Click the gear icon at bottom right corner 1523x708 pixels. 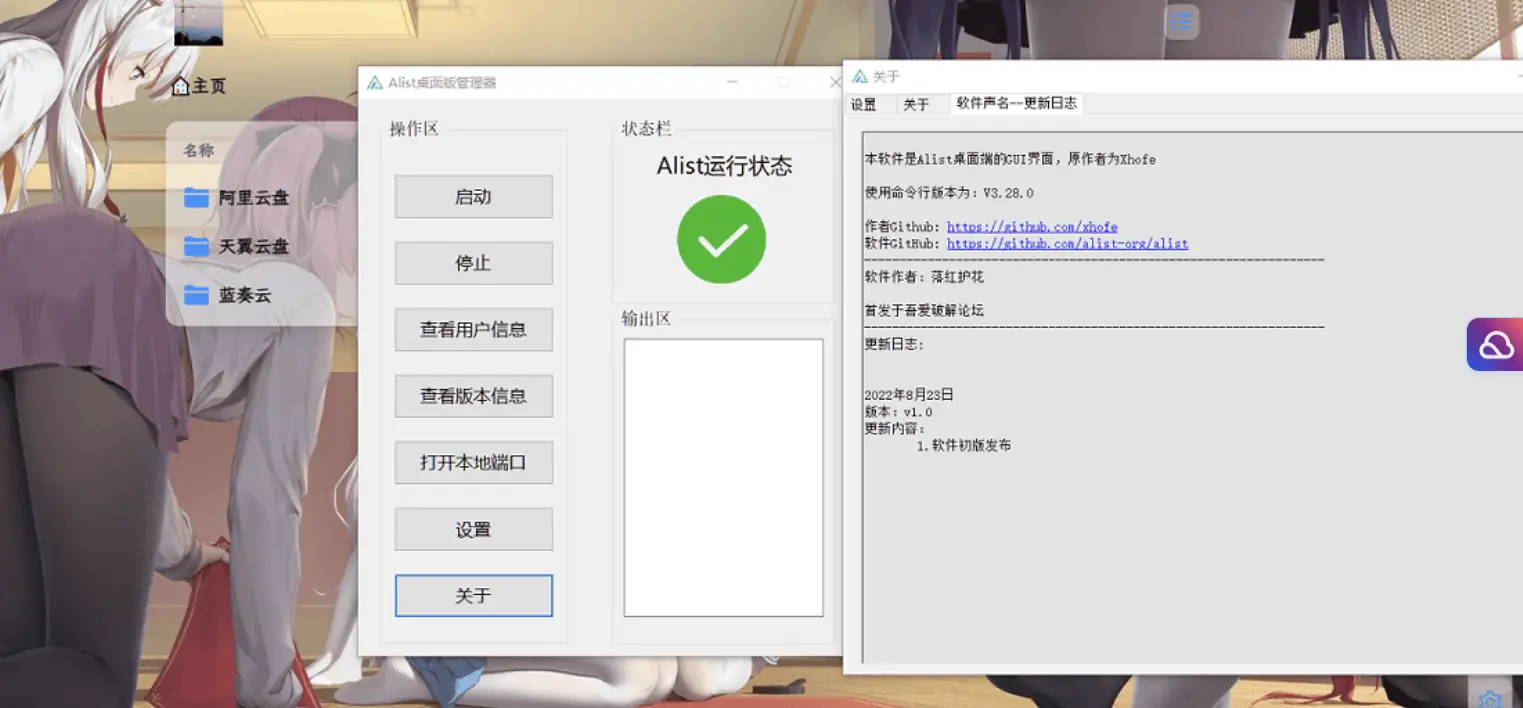point(1489,698)
